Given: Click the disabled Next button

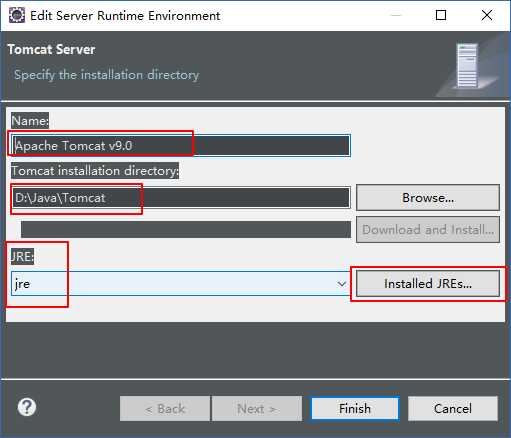Looking at the screenshot, I should point(257,409).
